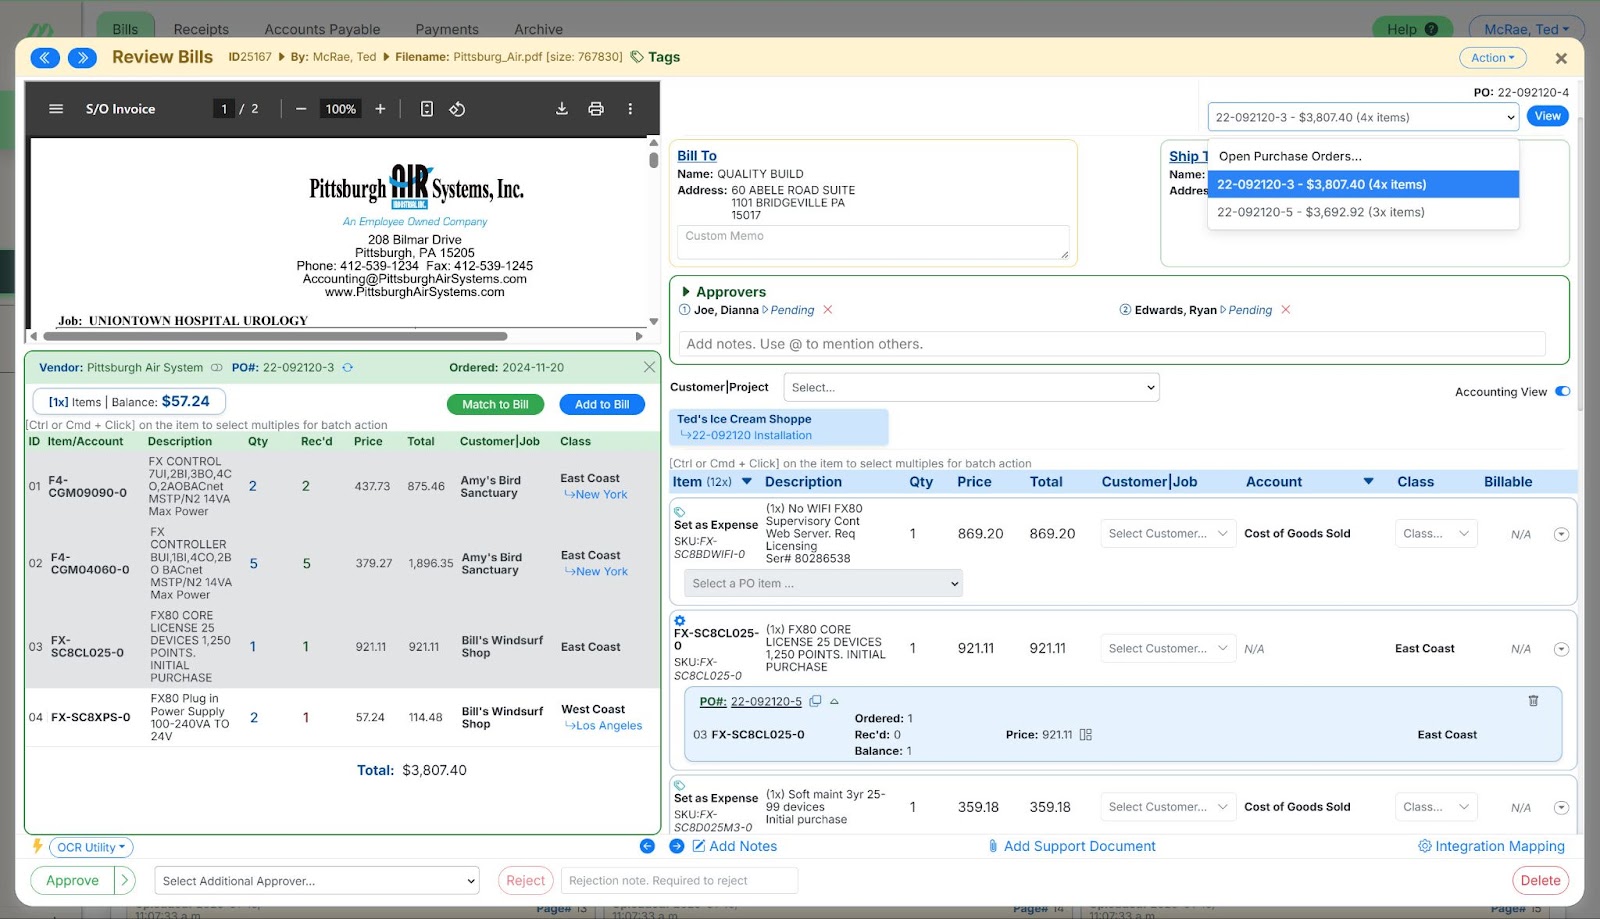This screenshot has width=1600, height=919.
Task: Open the Tags label icon
Action: coord(637,57)
